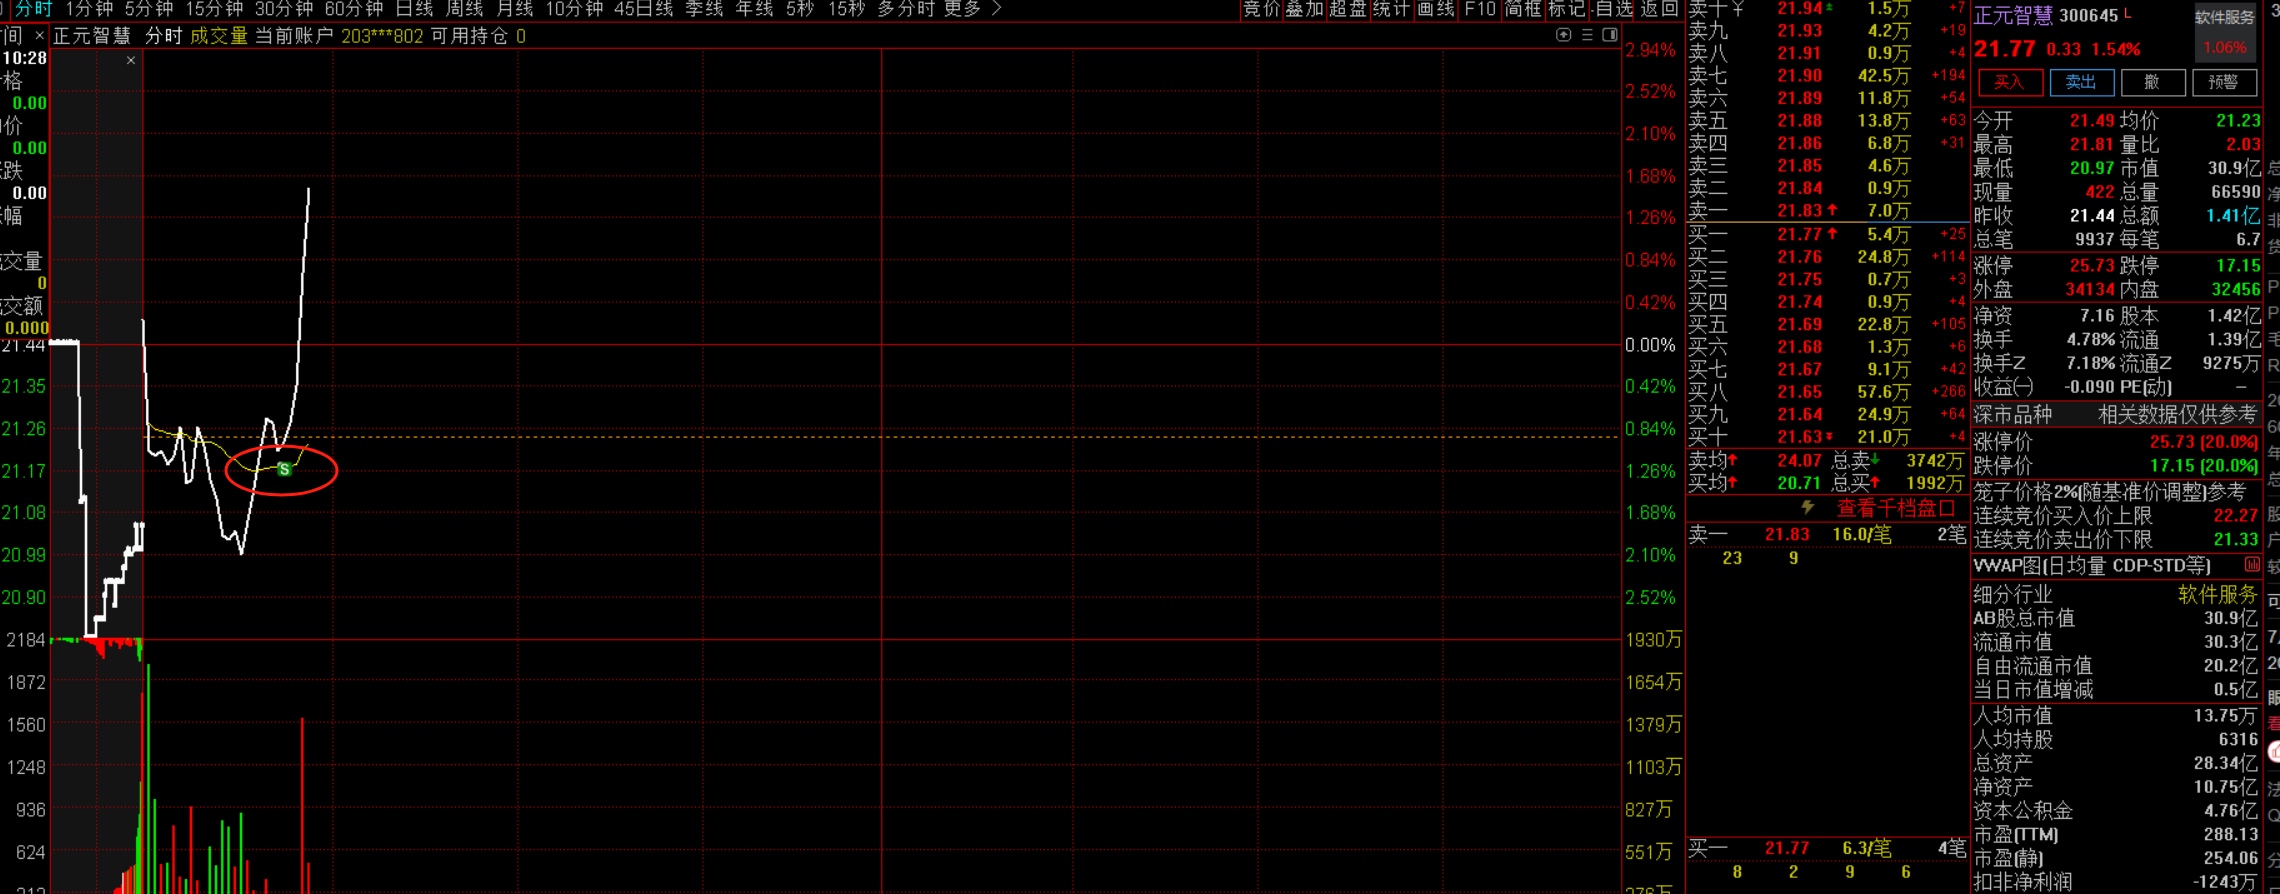Open the 月线 monthly chart tab
The image size is (2280, 894).
[514, 9]
